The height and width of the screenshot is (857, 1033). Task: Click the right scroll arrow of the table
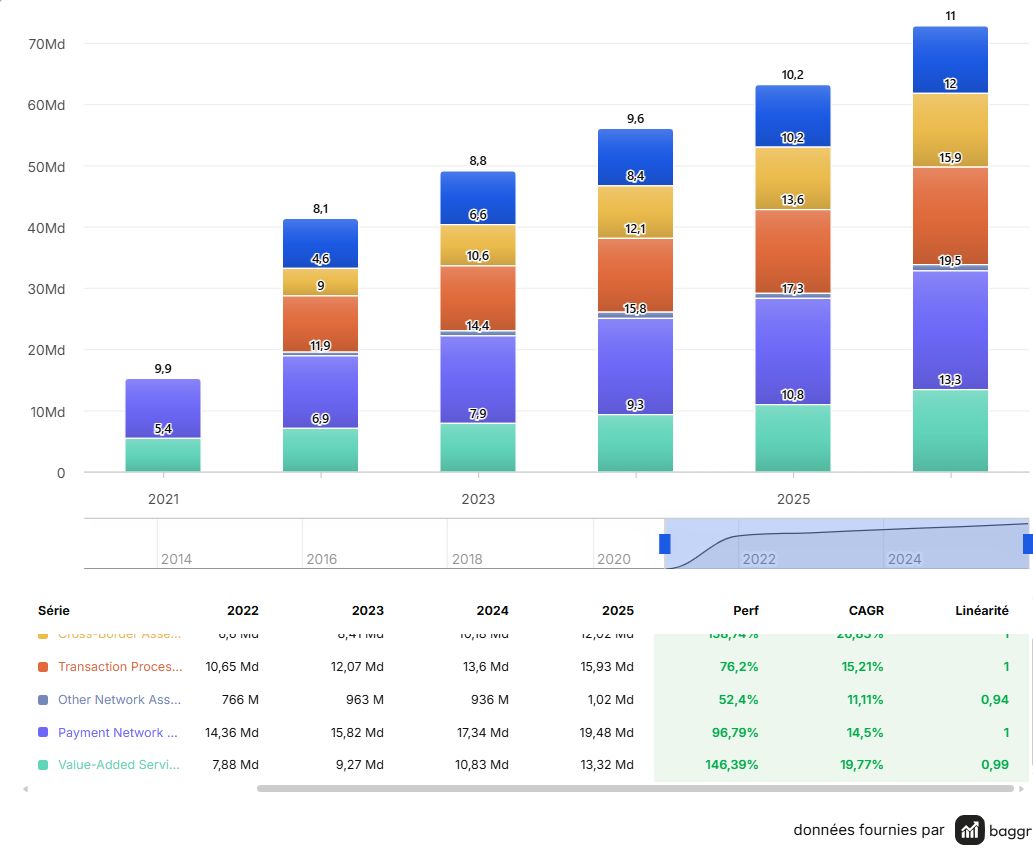click(1022, 788)
